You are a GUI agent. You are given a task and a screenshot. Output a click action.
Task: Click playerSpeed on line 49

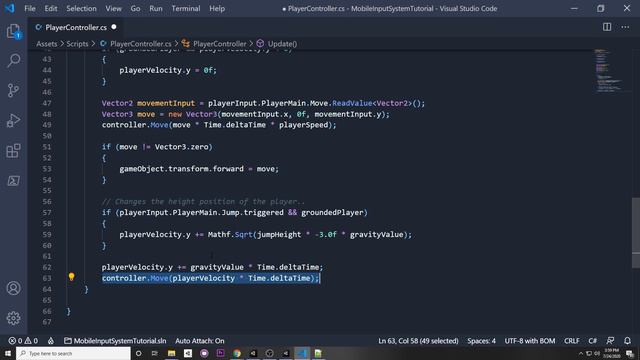(303, 125)
